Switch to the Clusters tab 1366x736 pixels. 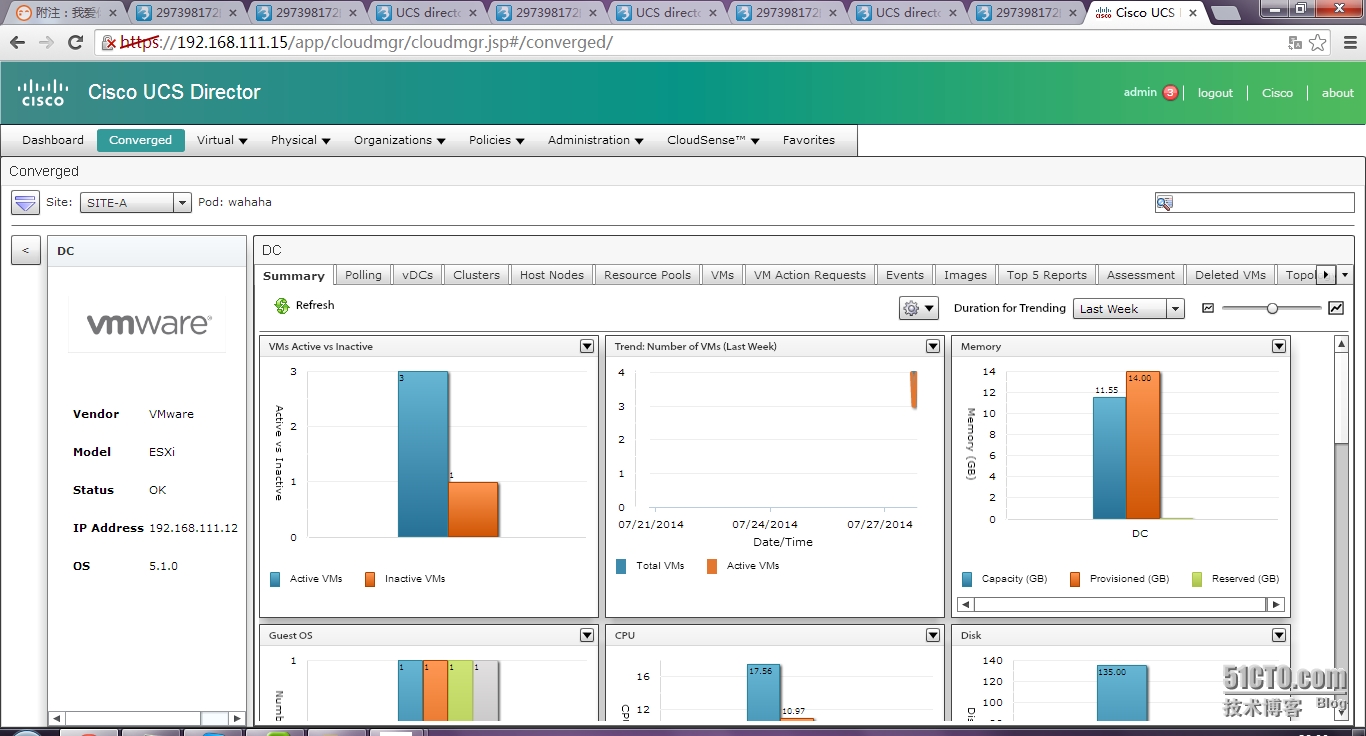pos(476,275)
